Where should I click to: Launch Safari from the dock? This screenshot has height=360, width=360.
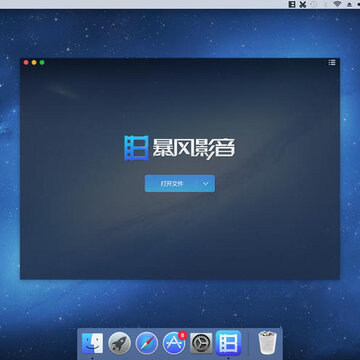(147, 343)
